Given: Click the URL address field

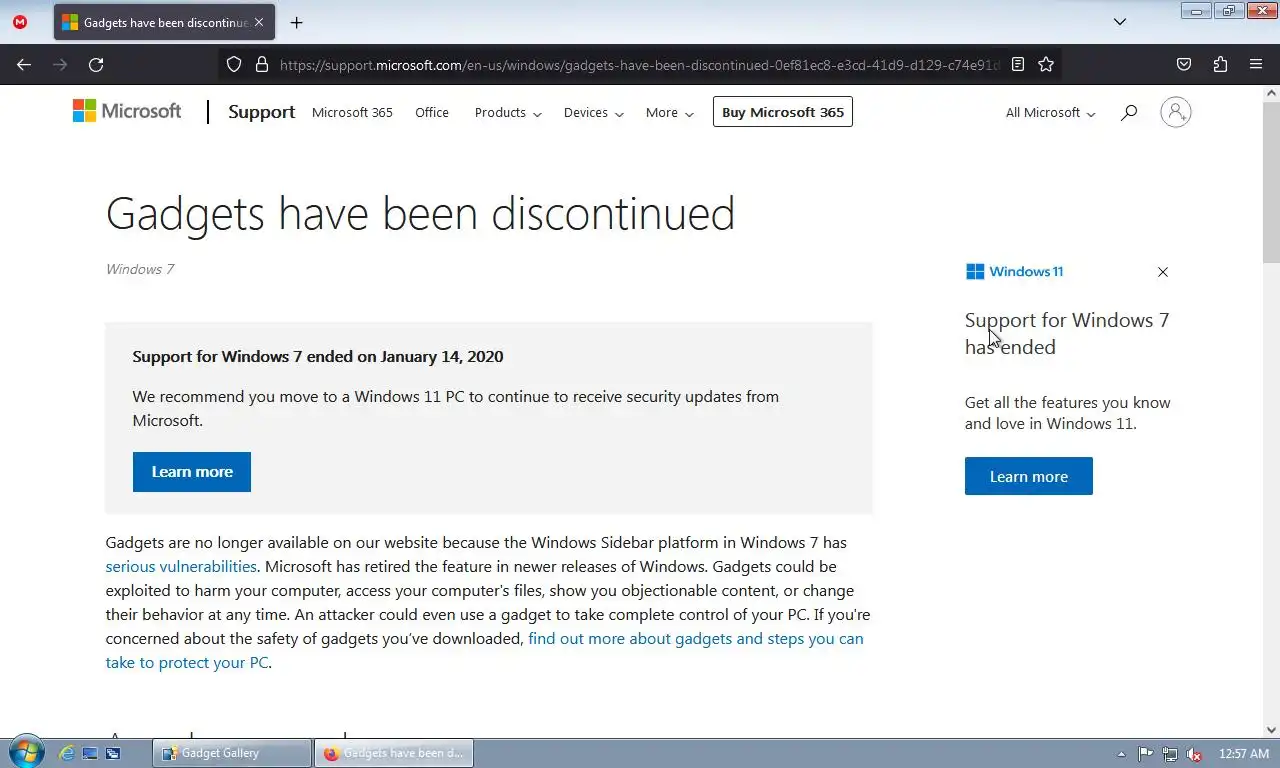Looking at the screenshot, I should 640,64.
